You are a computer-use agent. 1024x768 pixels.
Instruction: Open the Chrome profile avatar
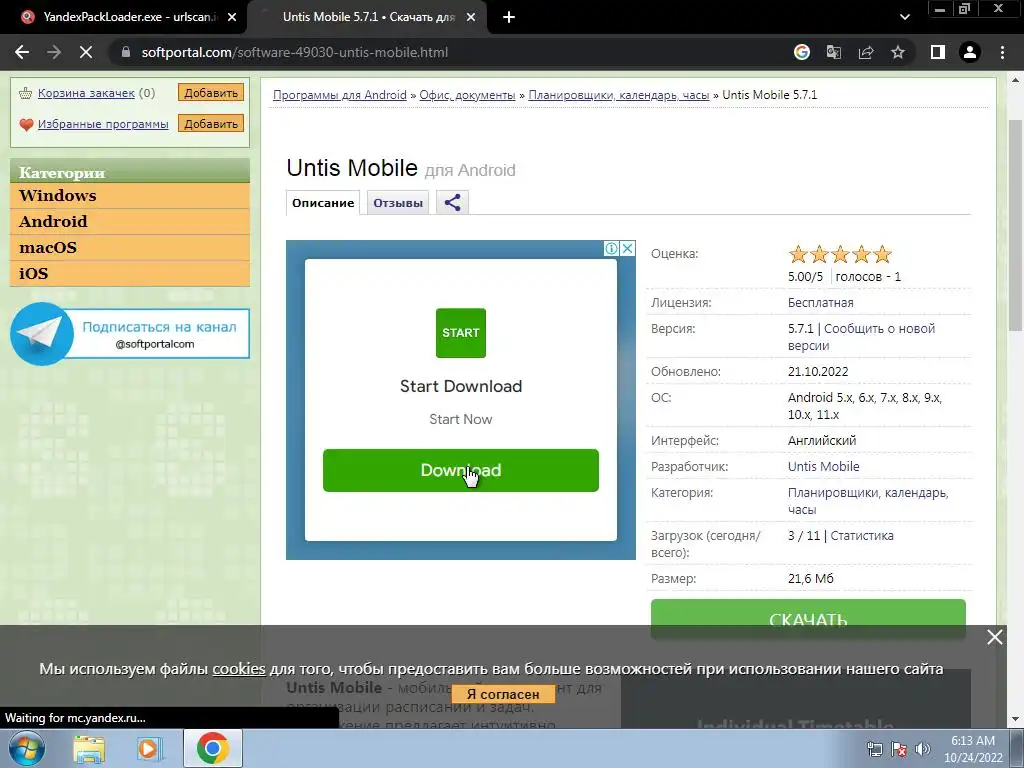[970, 52]
